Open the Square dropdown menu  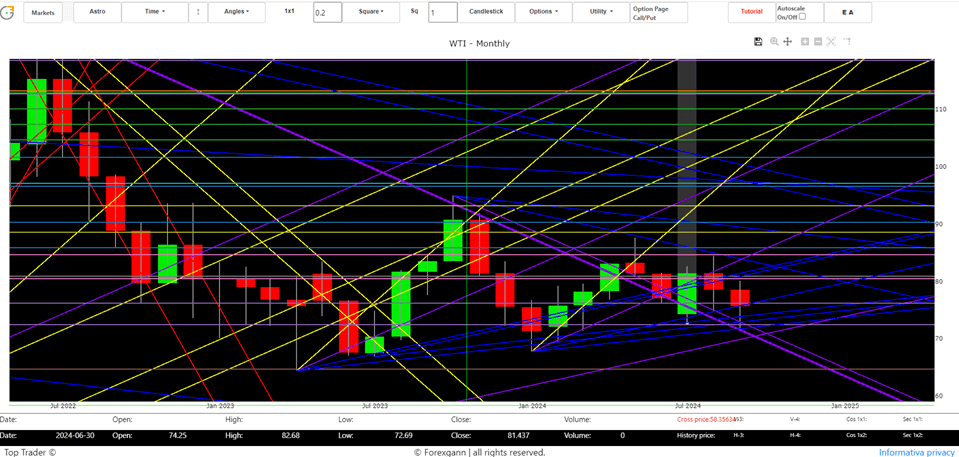pos(370,12)
